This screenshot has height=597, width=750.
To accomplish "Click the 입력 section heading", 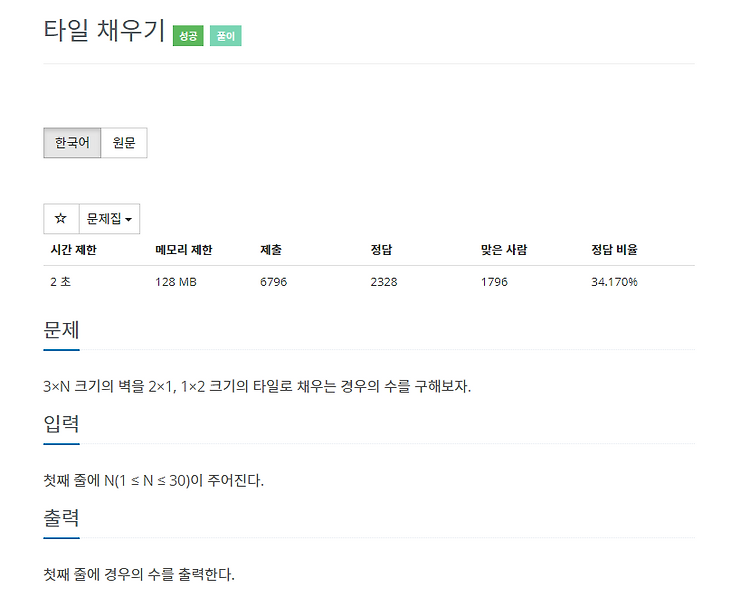I will pos(61,423).
